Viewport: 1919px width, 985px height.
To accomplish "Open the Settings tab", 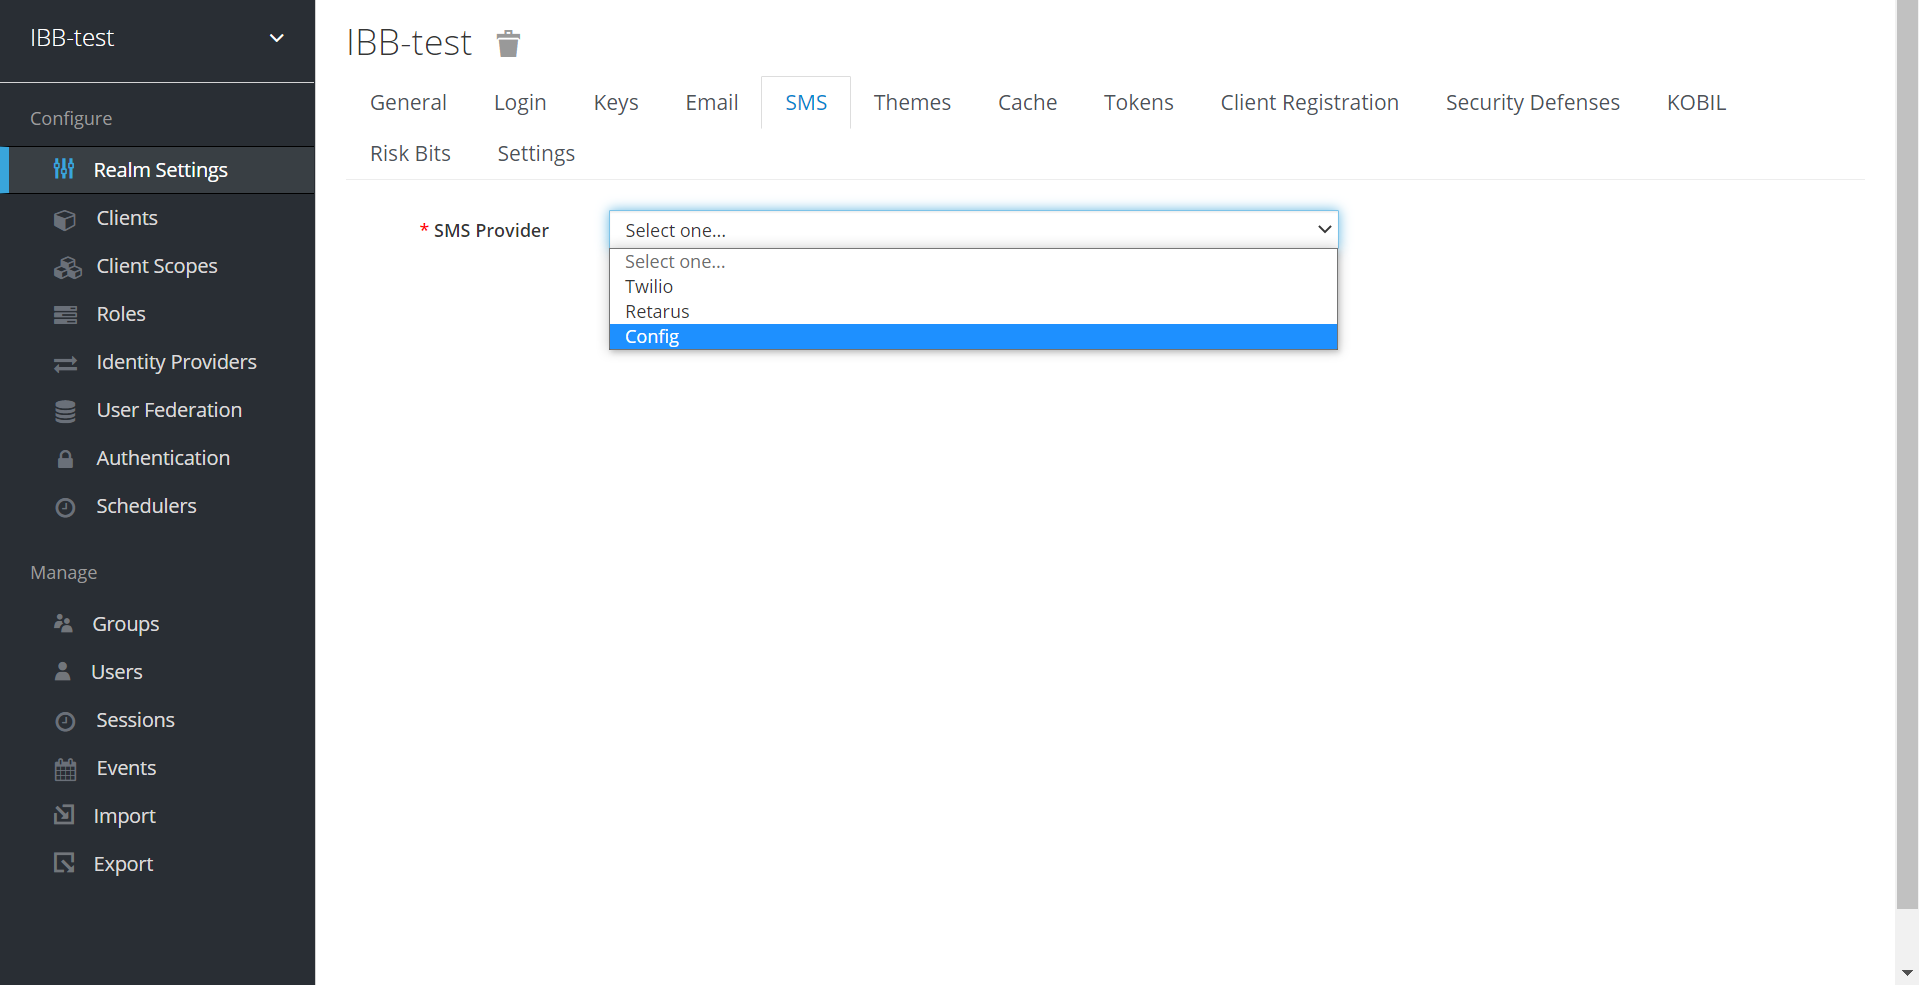I will [x=536, y=153].
